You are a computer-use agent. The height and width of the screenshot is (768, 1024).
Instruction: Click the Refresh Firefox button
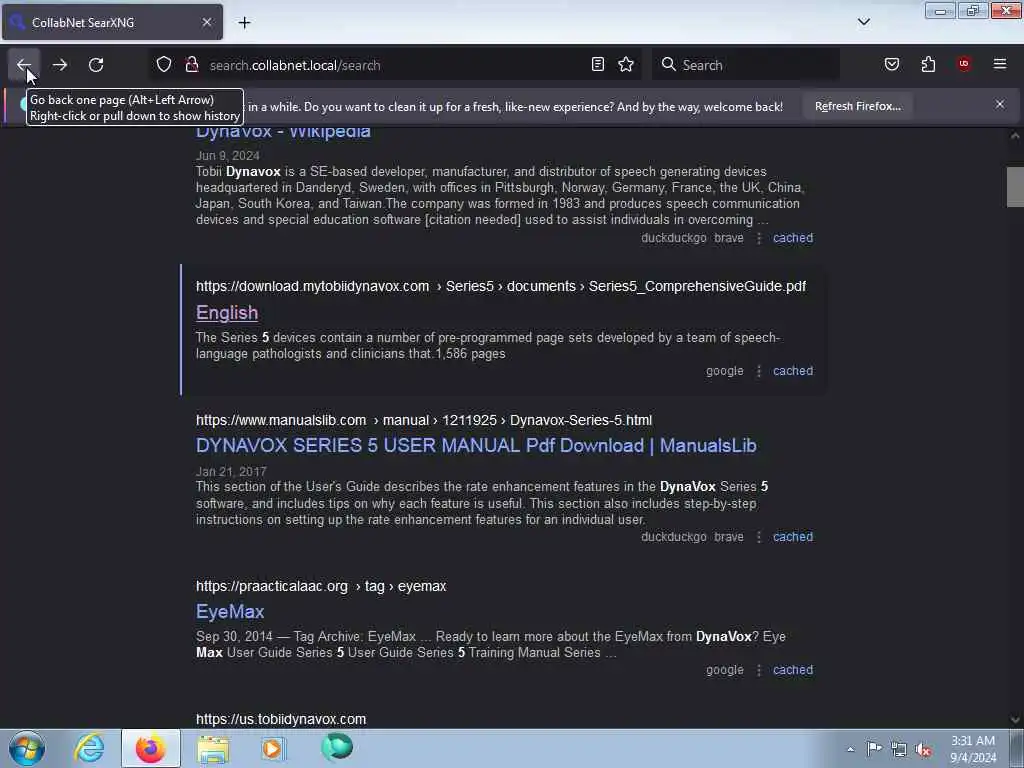[x=857, y=106]
